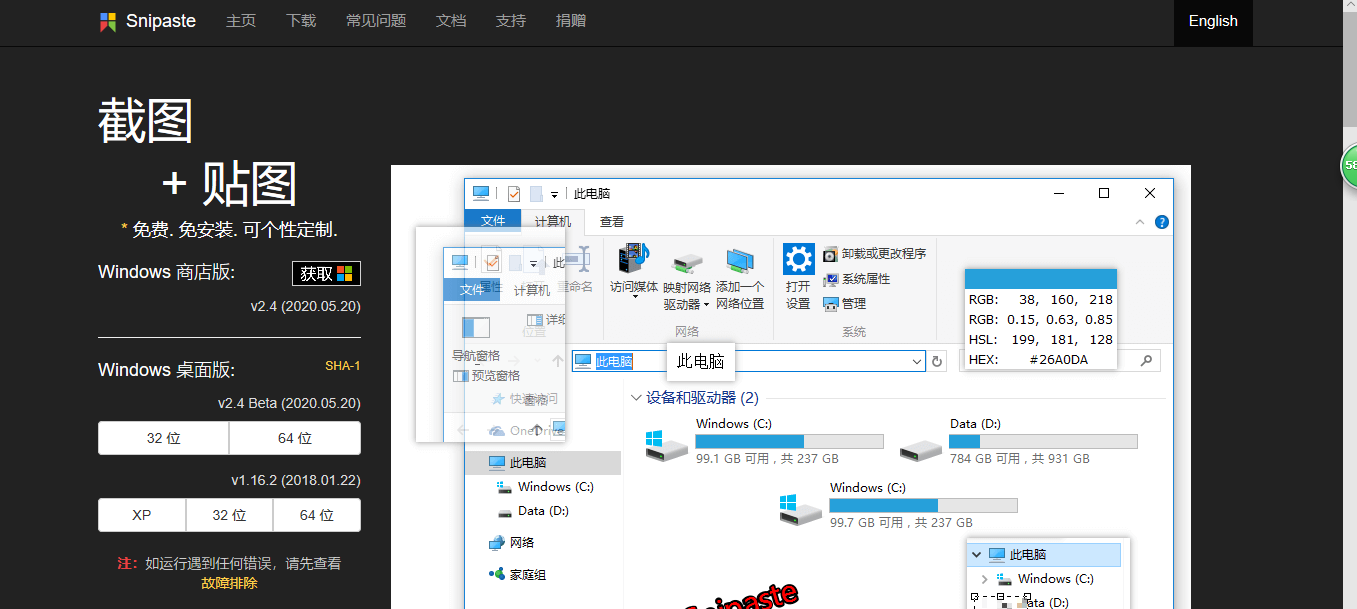This screenshot has height=609, width=1357.
Task: Click the checkbox icon in the quick access toolbar
Action: (512, 193)
